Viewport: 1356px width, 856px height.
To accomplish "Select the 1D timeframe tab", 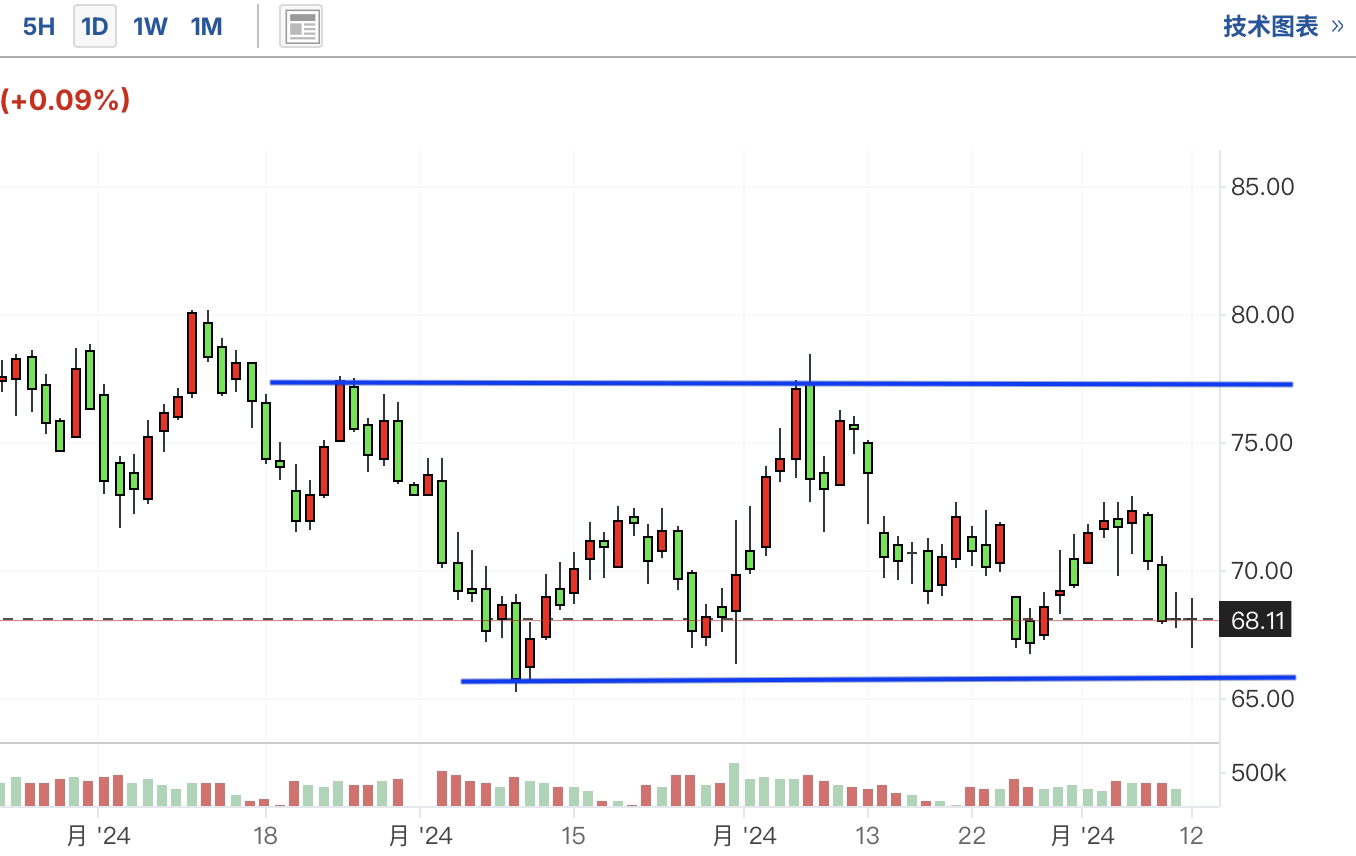I will pyautogui.click(x=95, y=27).
